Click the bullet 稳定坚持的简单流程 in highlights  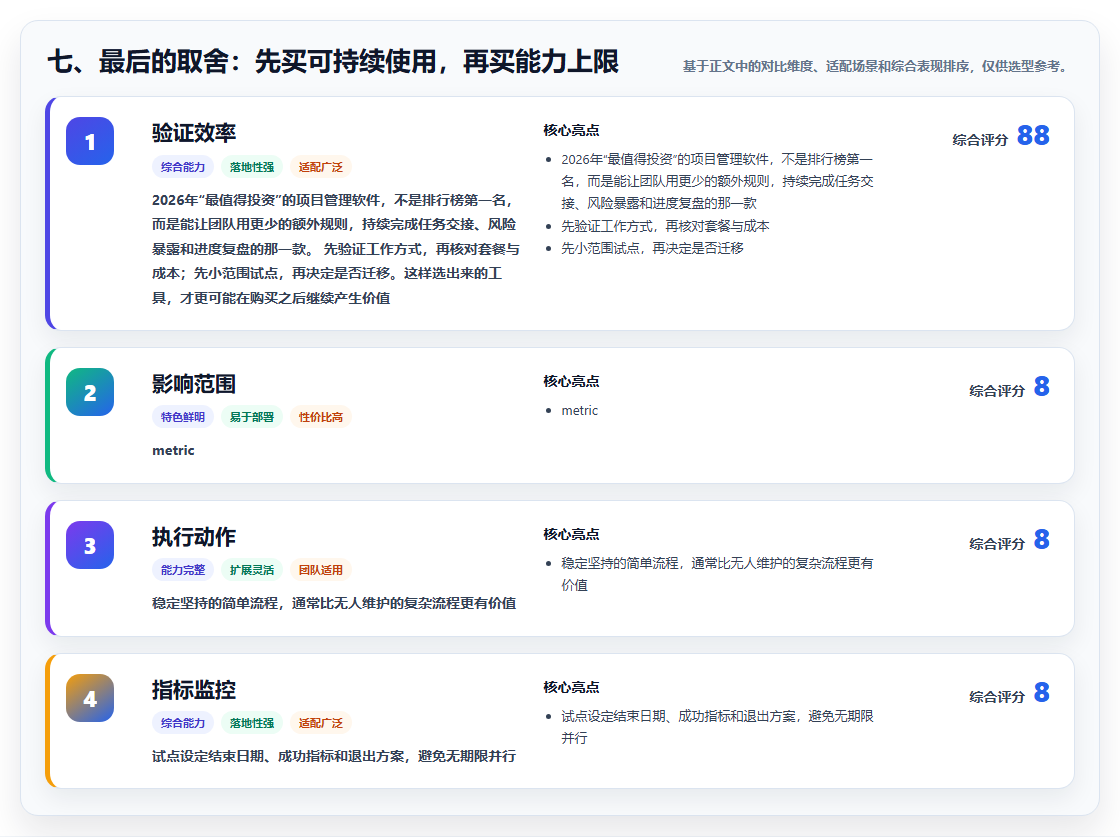click(x=717, y=574)
